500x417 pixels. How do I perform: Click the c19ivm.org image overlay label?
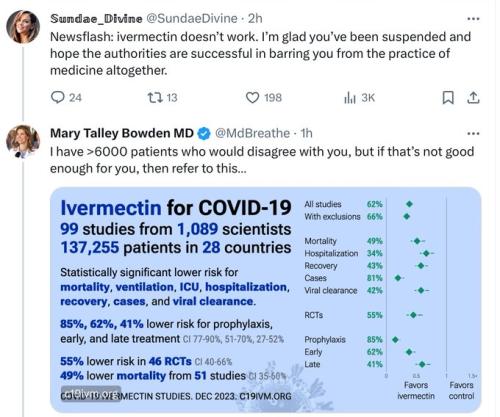(91, 394)
